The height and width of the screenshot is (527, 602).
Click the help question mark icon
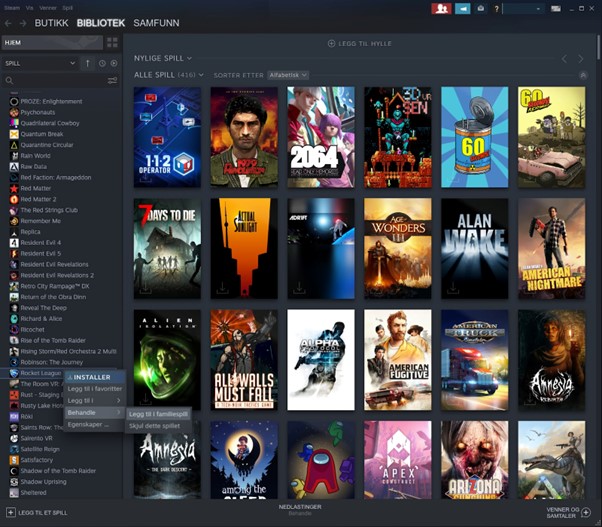pos(496,8)
